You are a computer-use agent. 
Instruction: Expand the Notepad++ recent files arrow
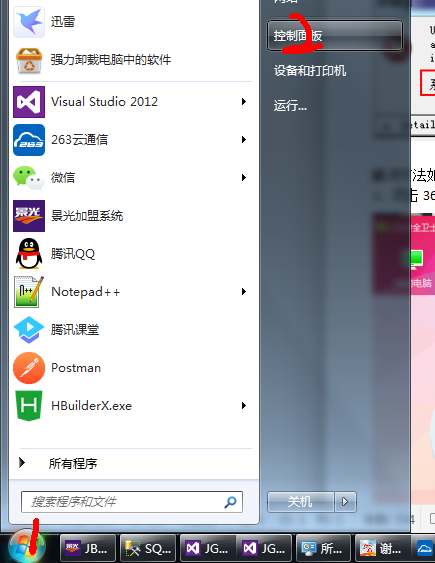click(x=244, y=292)
